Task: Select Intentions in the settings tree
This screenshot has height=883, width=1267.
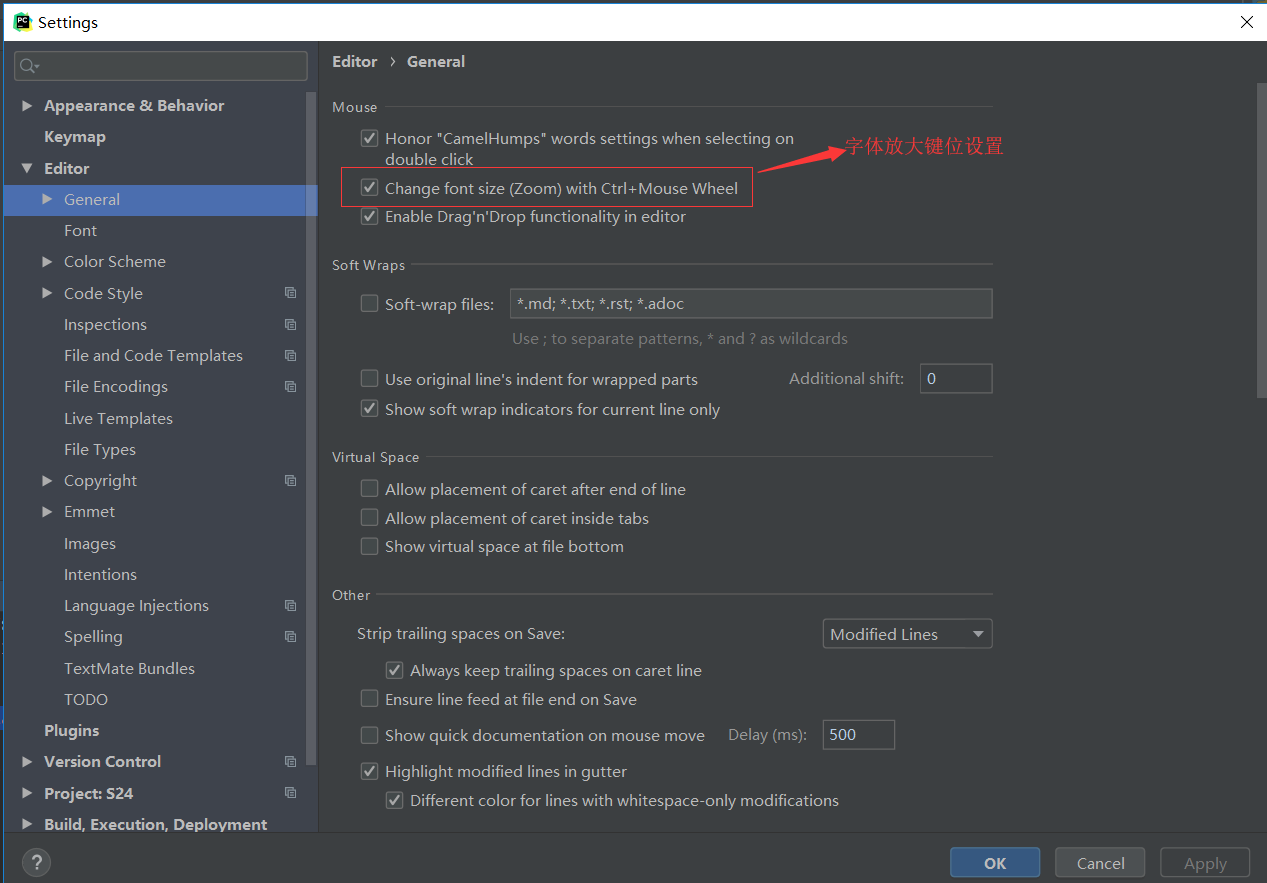Action: 100,574
